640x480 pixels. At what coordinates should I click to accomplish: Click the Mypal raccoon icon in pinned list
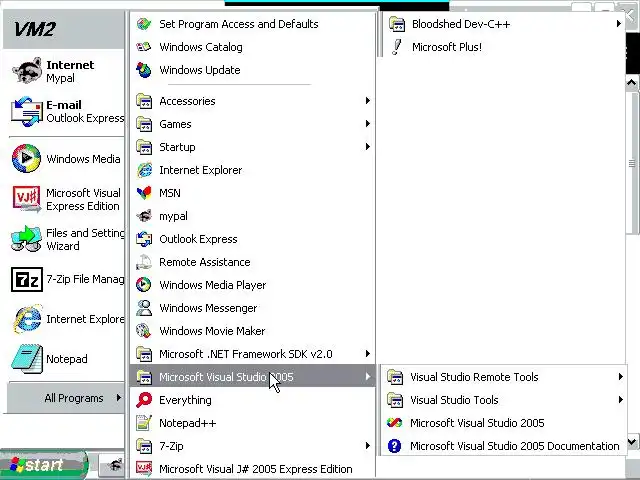27,71
